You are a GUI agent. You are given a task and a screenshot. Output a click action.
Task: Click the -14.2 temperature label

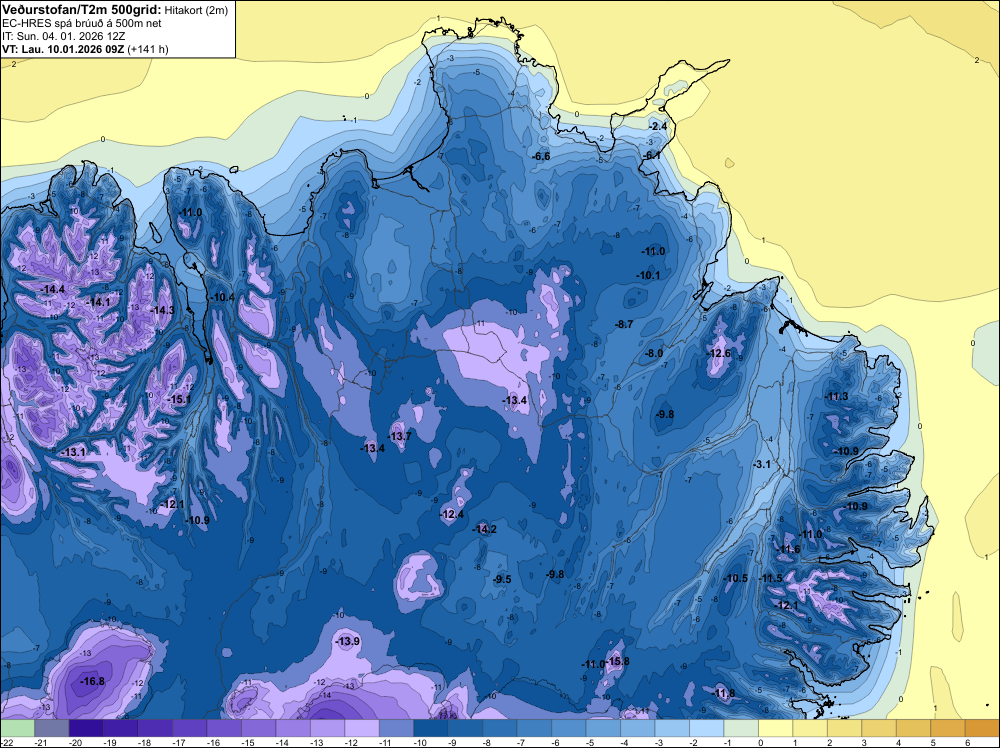(484, 529)
